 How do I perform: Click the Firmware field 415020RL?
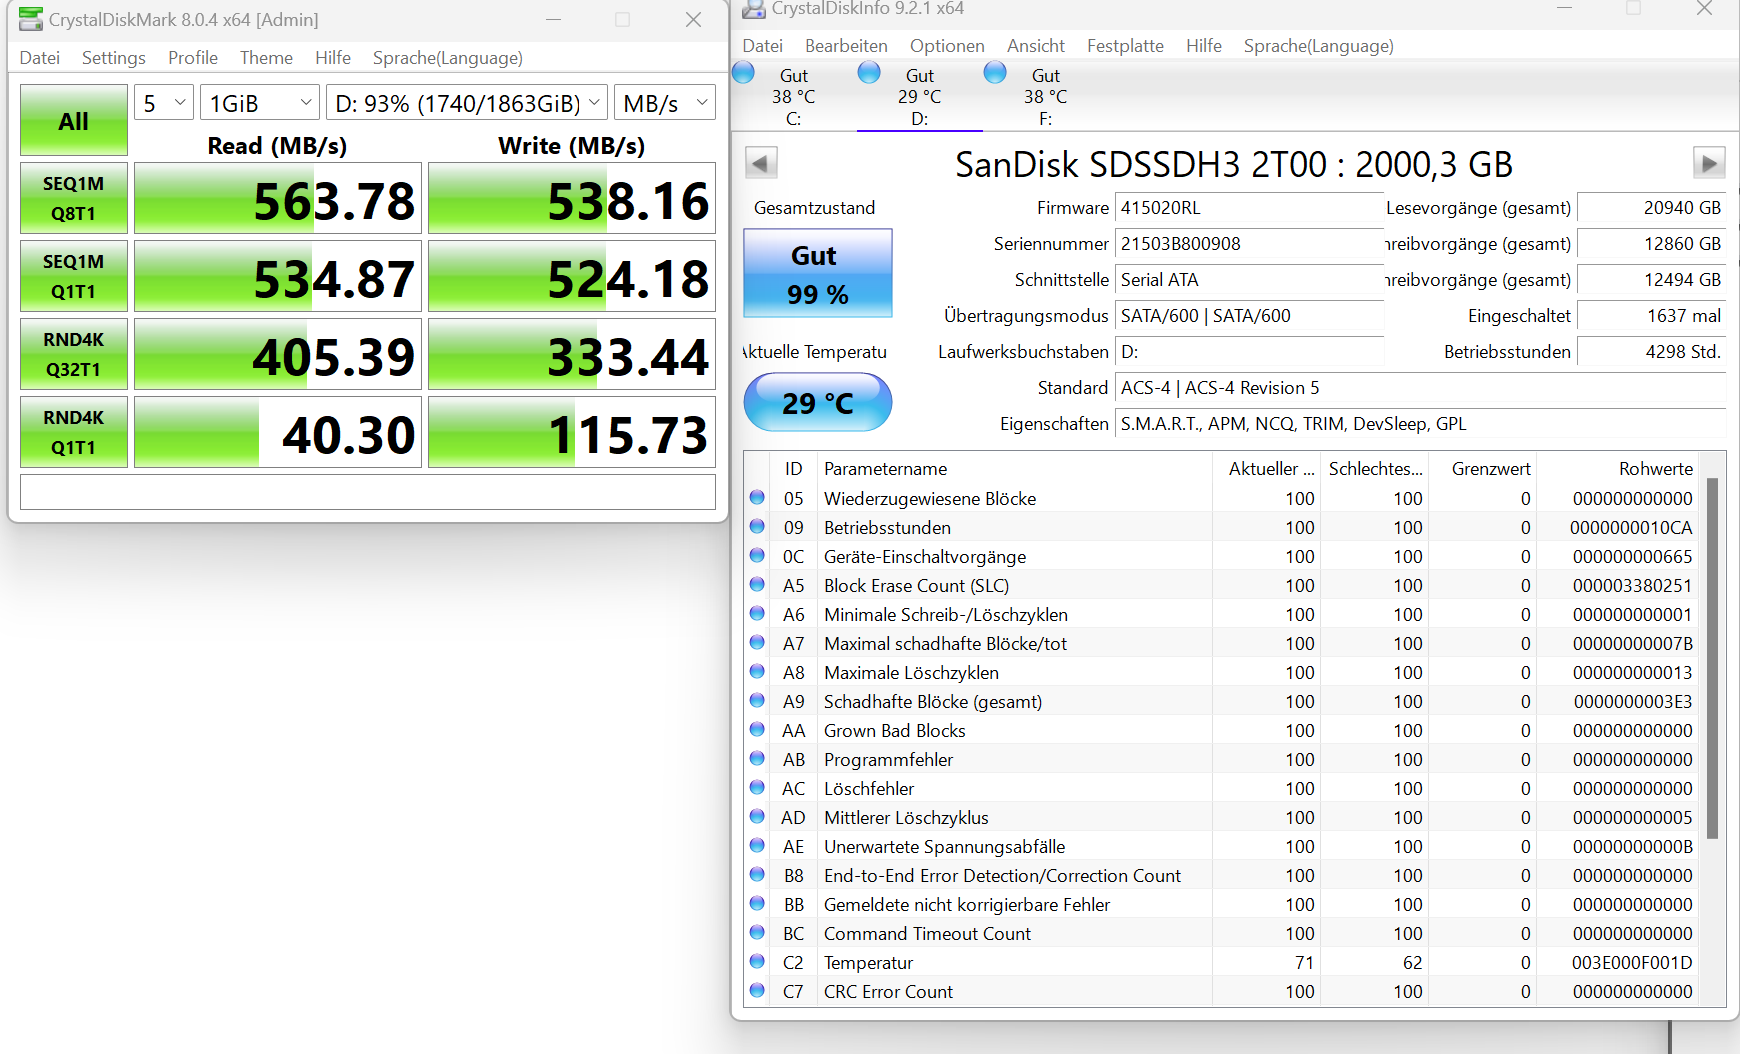(x=1249, y=208)
